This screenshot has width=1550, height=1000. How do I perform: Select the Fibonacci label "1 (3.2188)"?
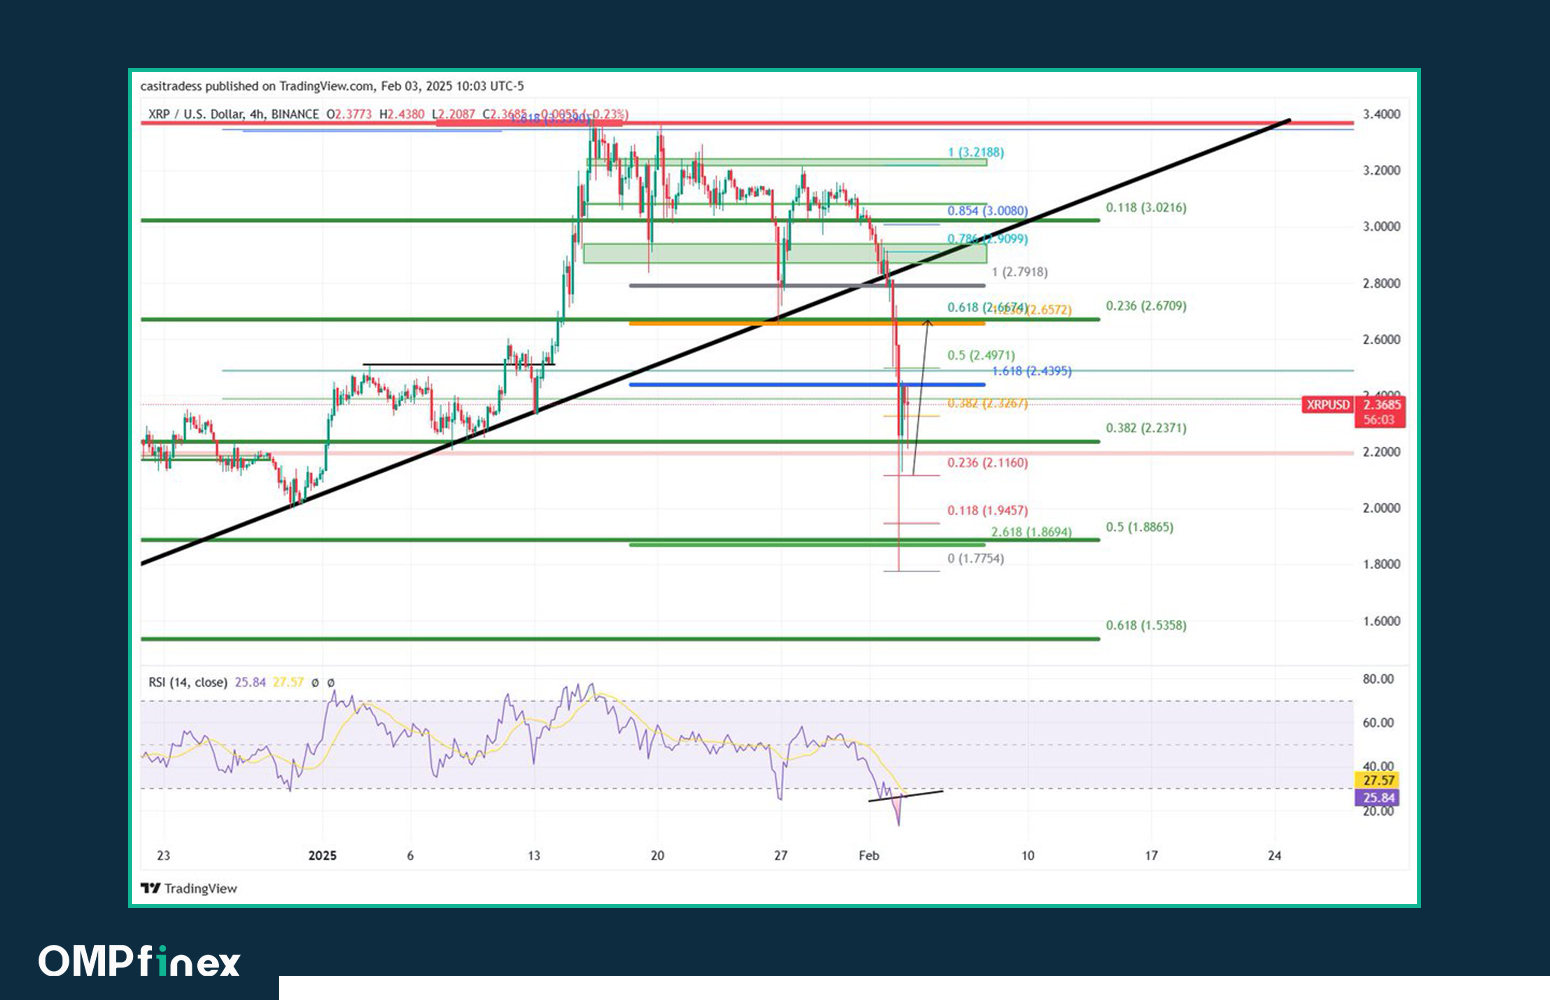[x=976, y=152]
